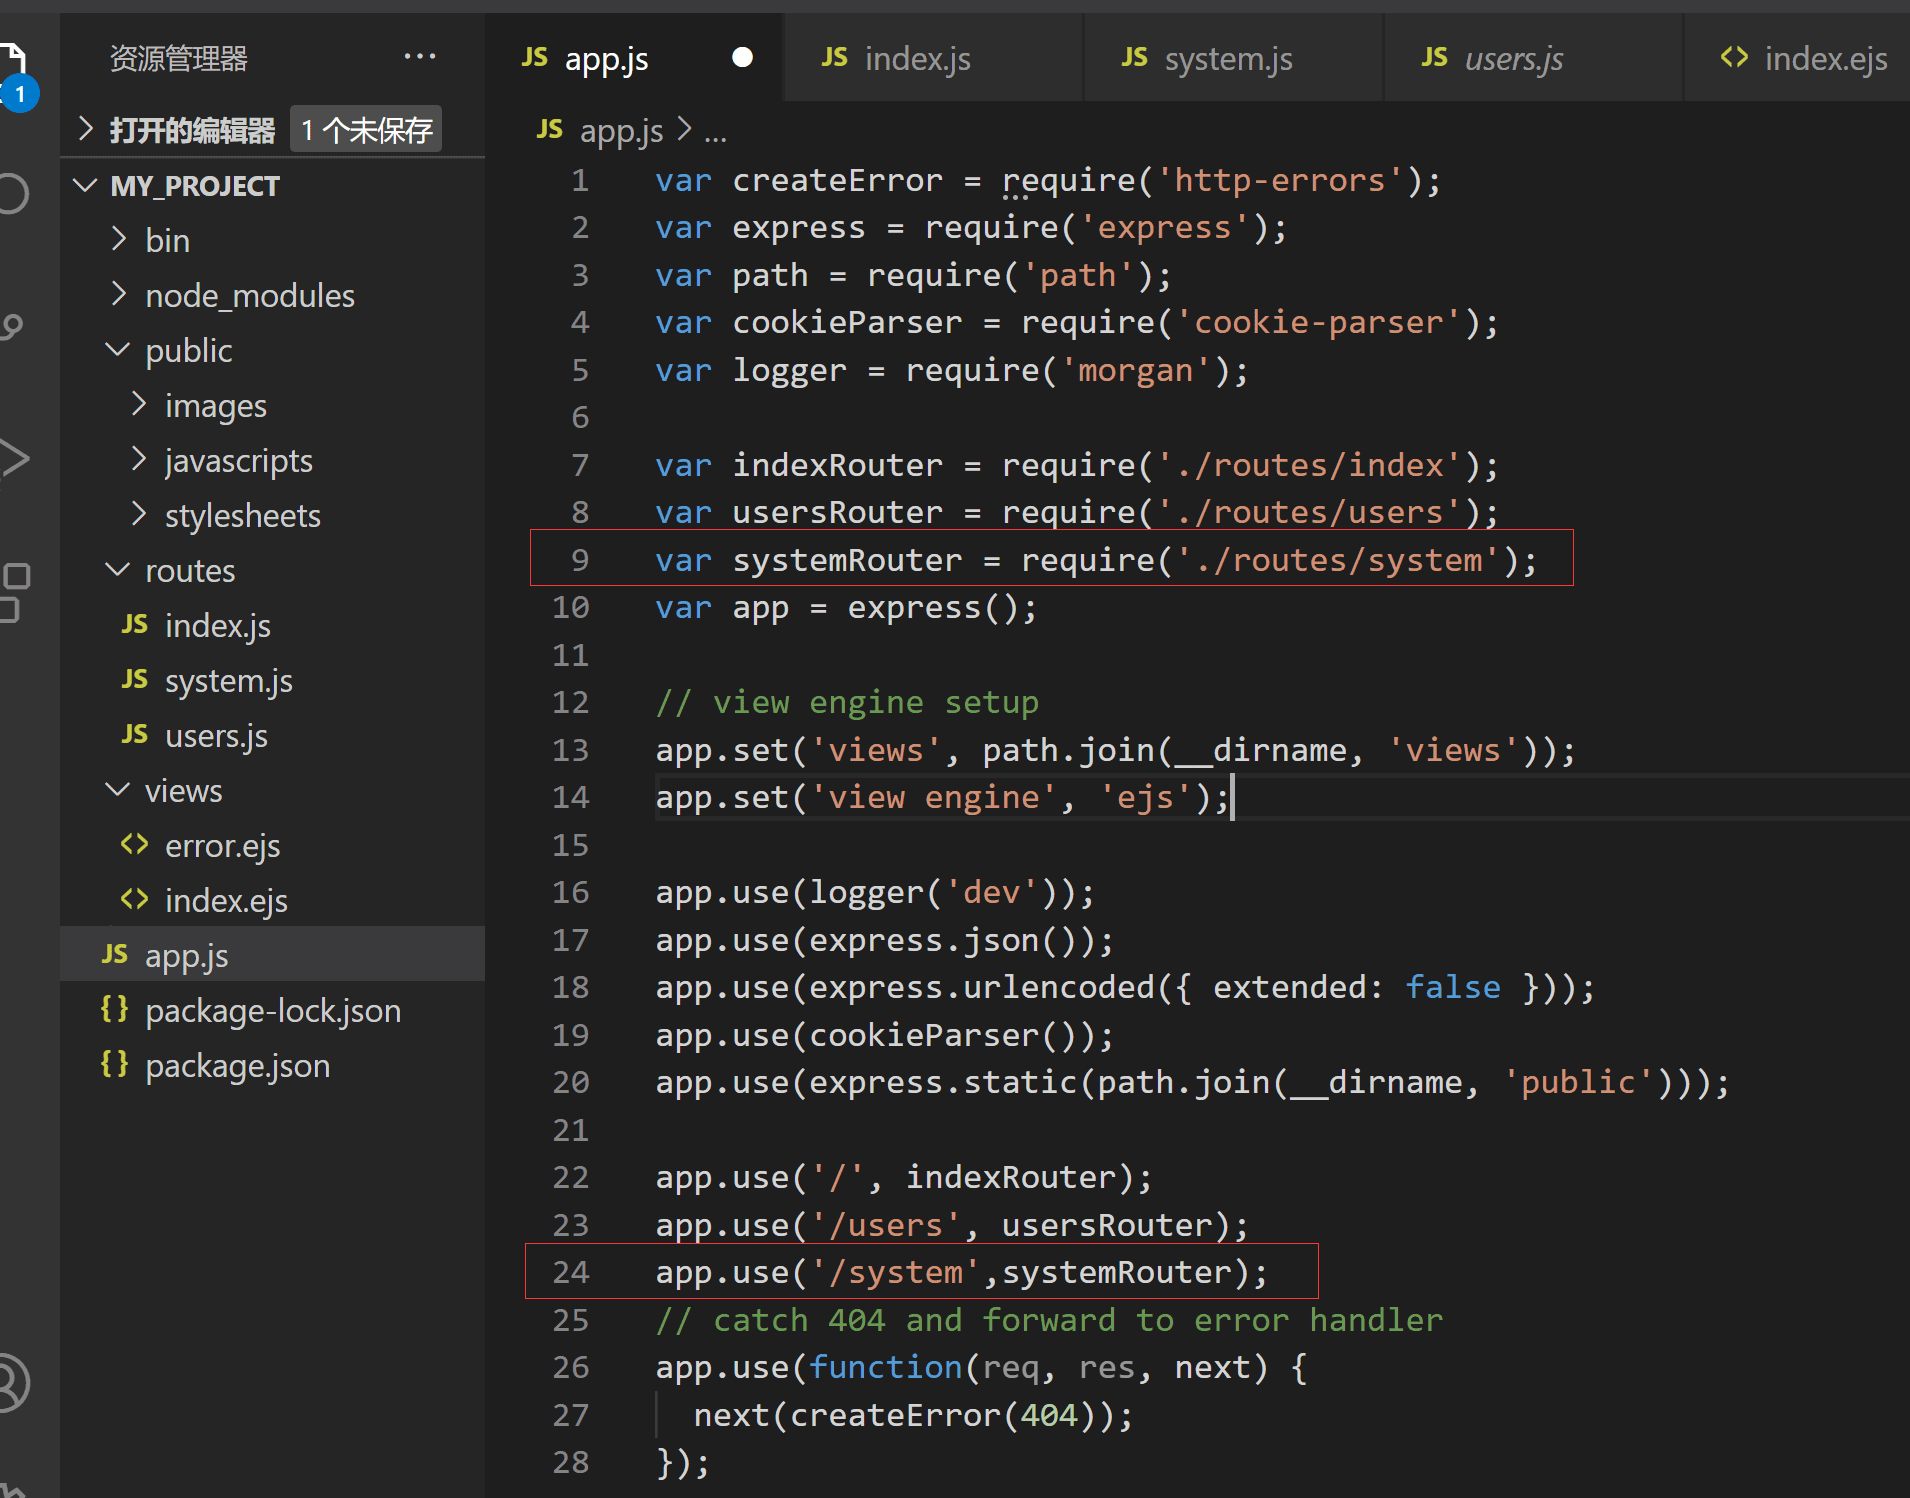Click the Explorer more actions ellipsis

419,57
